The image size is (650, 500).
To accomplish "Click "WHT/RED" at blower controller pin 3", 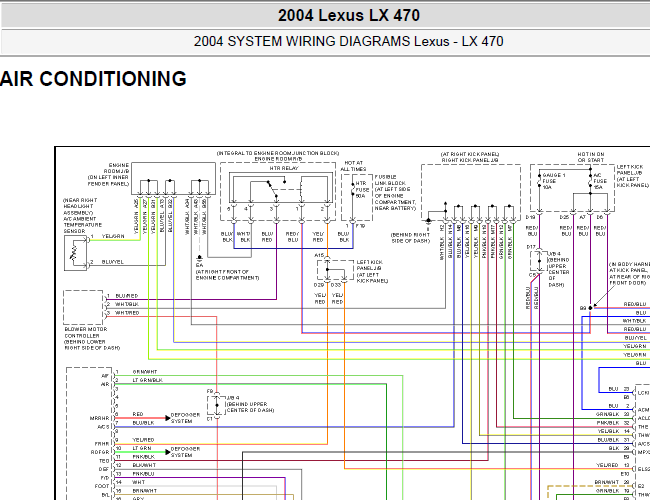I will coord(127,313).
